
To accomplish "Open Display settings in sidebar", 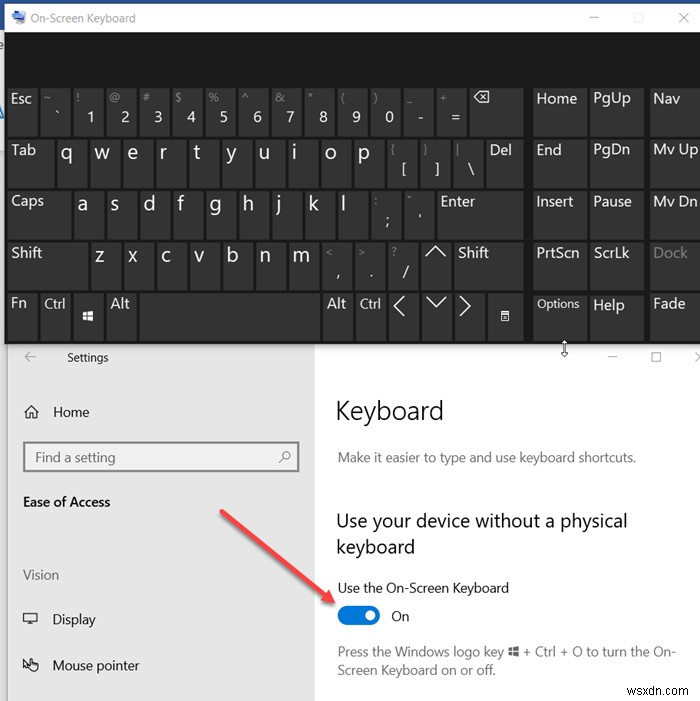I will (x=74, y=619).
